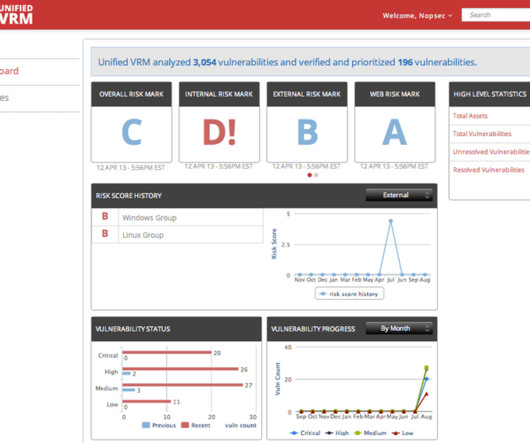Screen dimensions: 530x443
Task: Toggle the Medium series legend marker
Action: coord(358,433)
